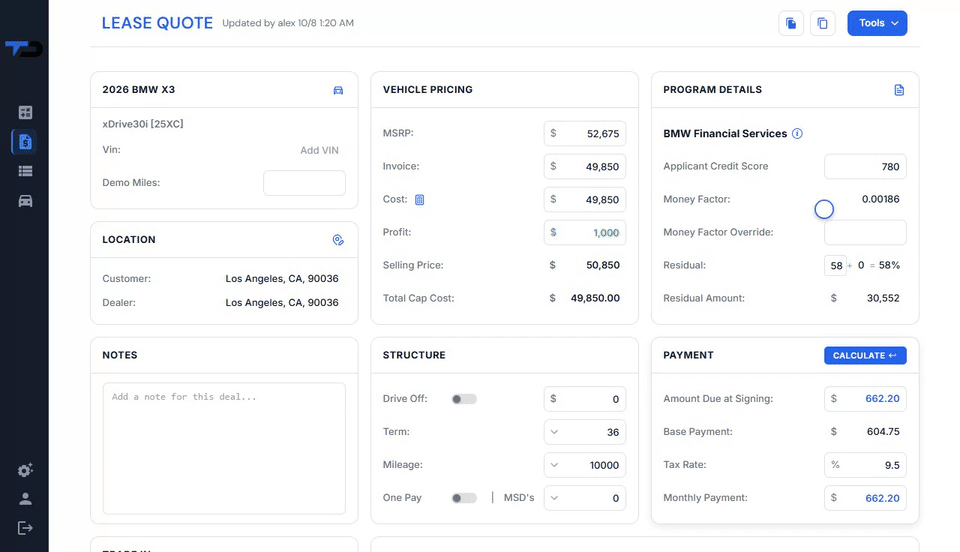Click the filled copy icon in header

click(x=791, y=23)
